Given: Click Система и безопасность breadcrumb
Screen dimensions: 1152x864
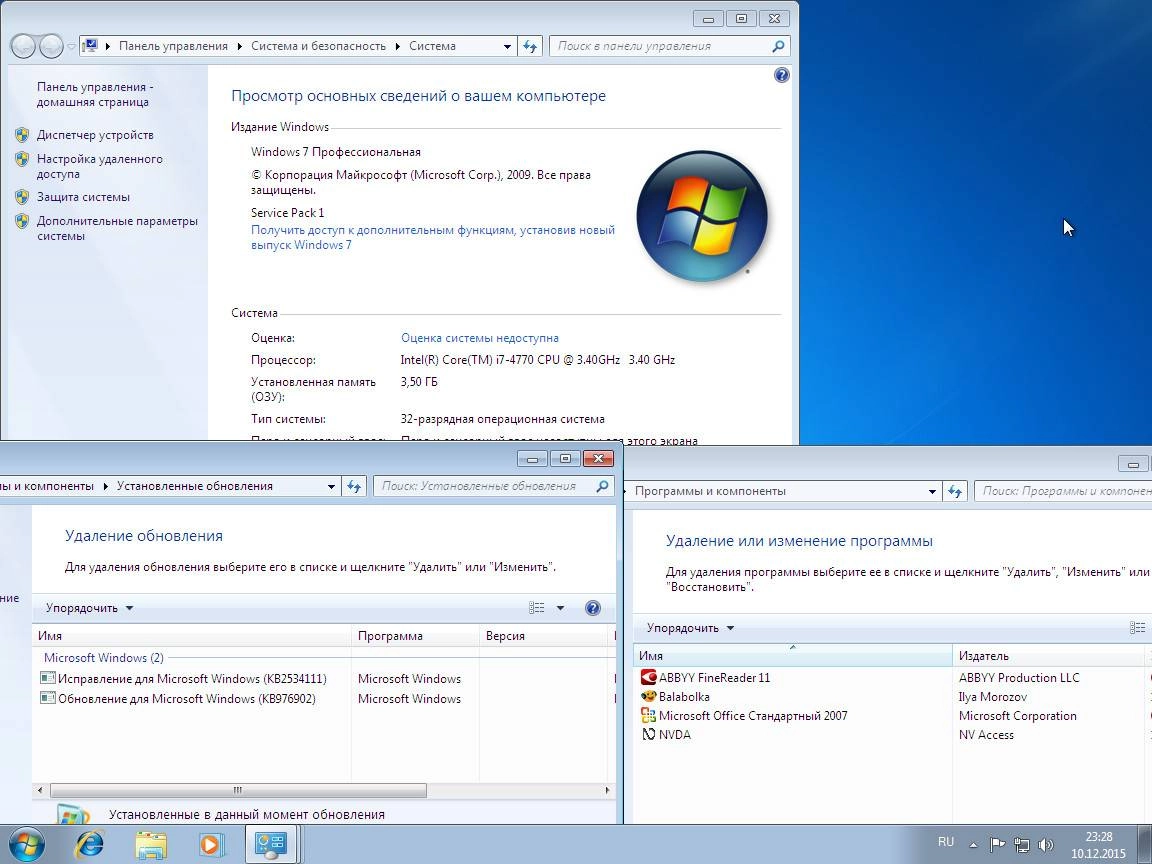Looking at the screenshot, I should (x=318, y=46).
